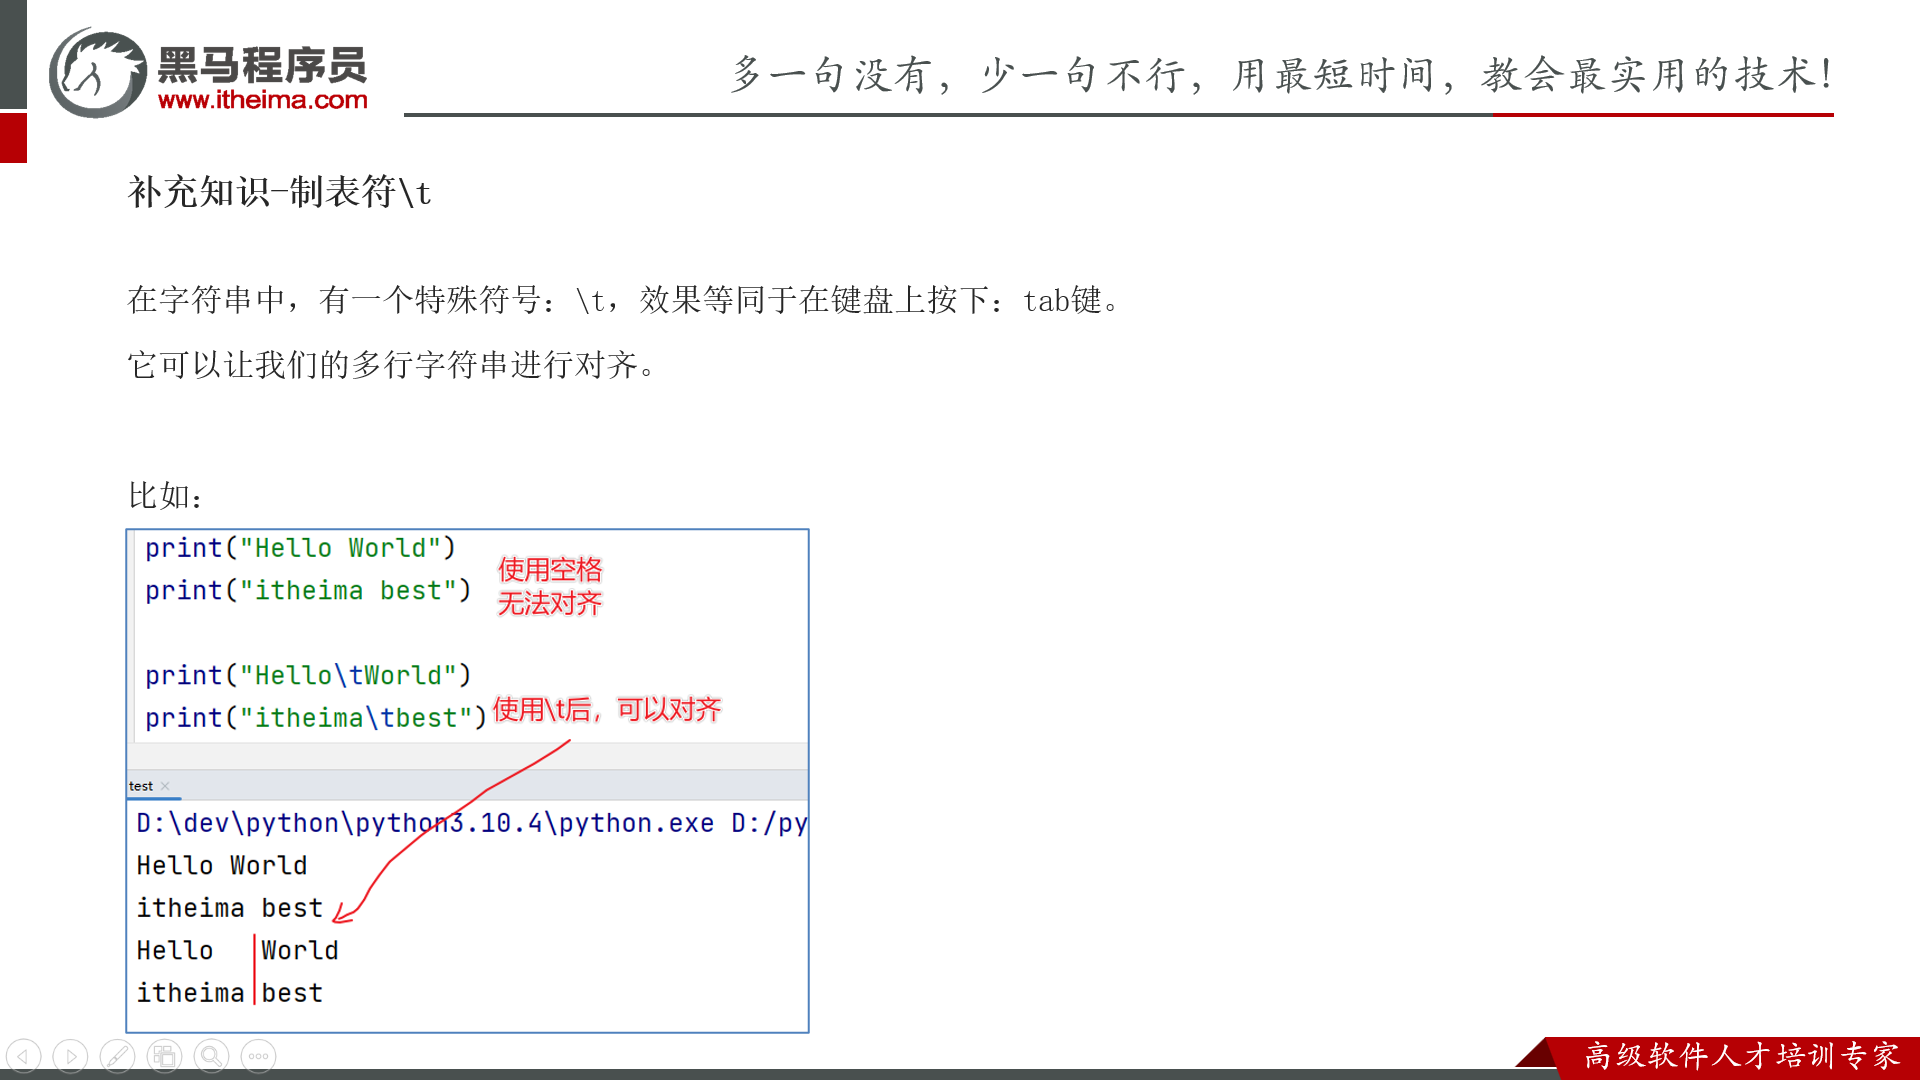
Task: Click the slide title about \t tab character
Action: pos(279,192)
